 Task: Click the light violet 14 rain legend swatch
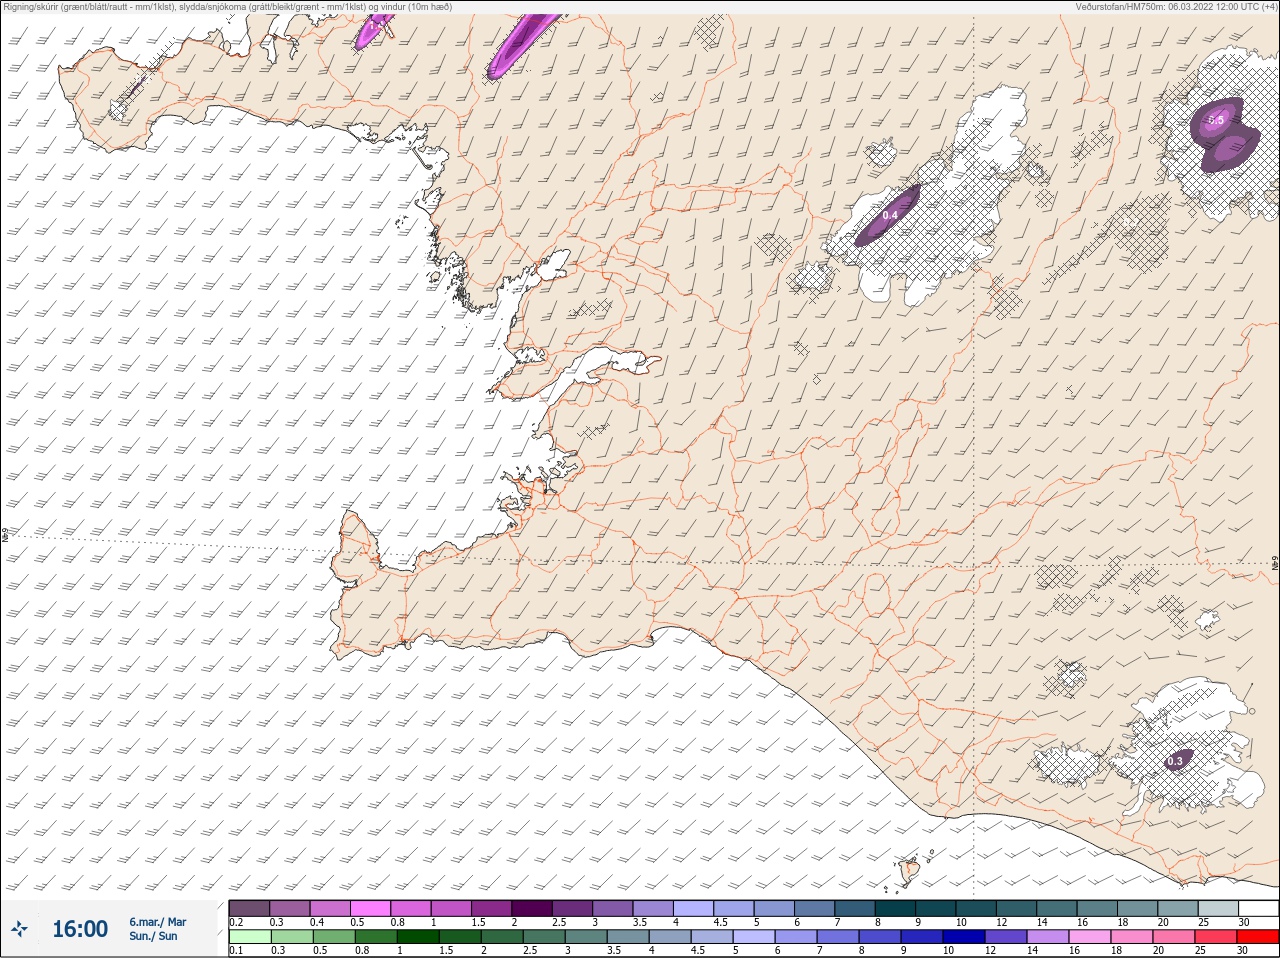(1047, 937)
